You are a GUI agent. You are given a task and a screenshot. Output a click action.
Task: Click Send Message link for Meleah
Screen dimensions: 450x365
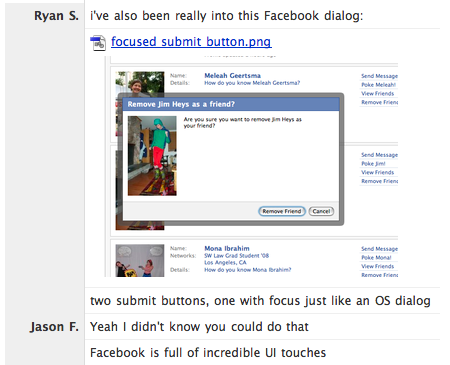(379, 76)
